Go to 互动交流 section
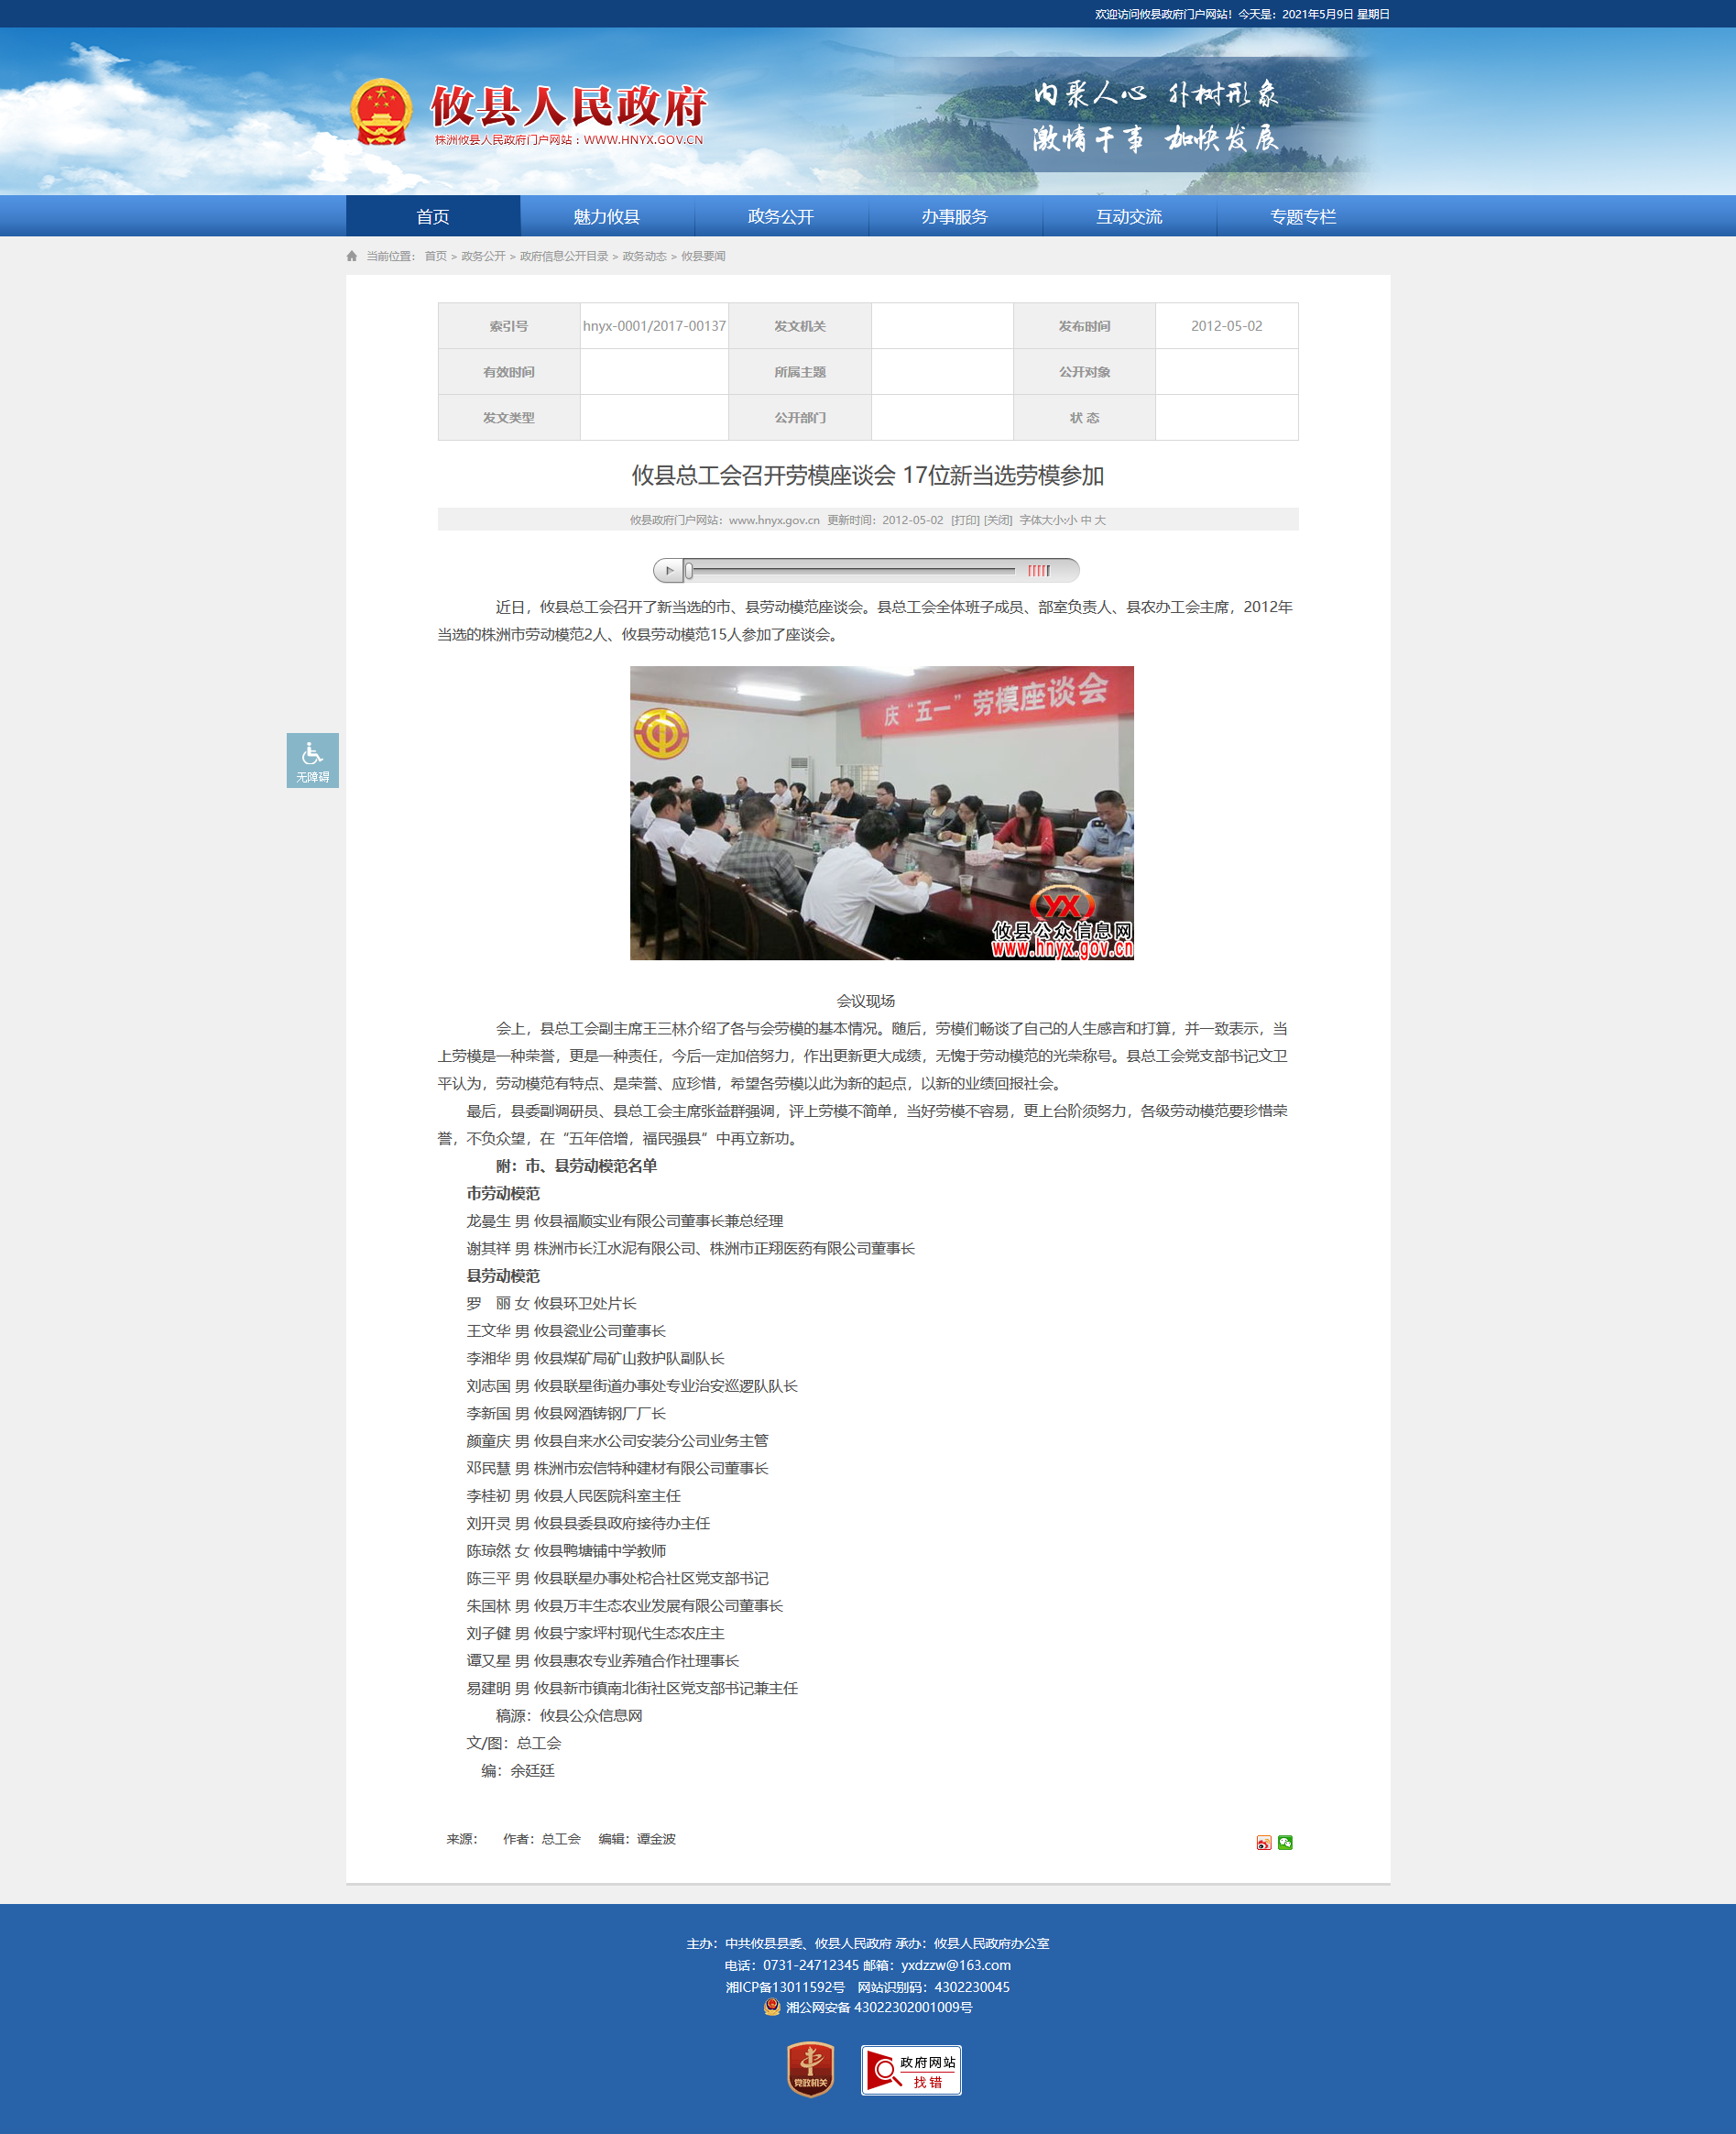The image size is (1736, 2134). pos(1129,216)
